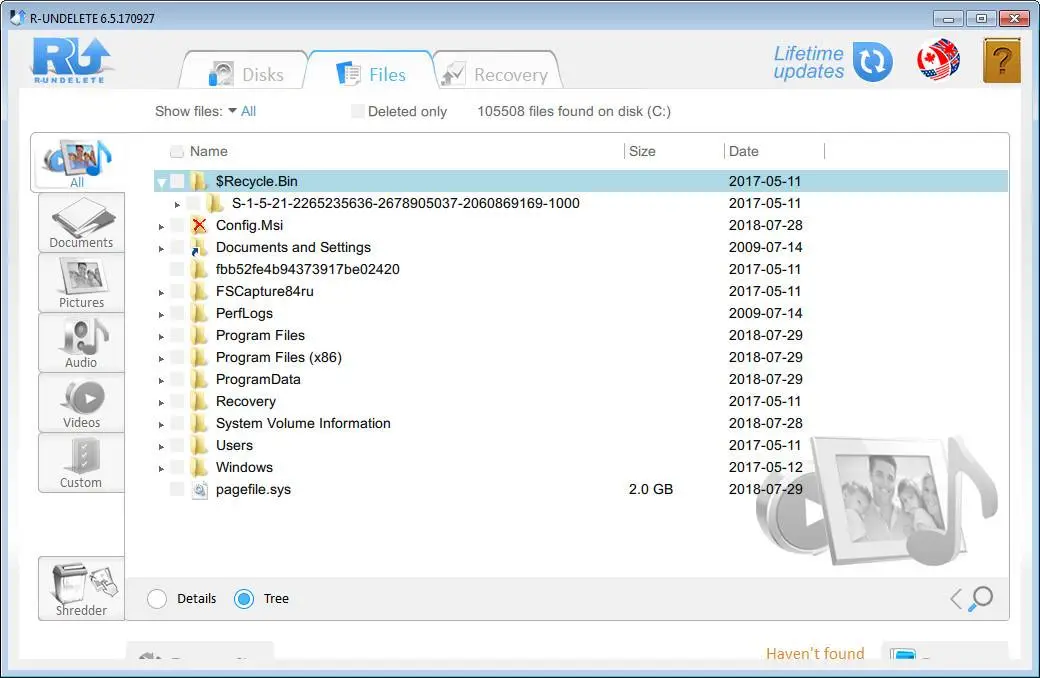Filter by Videos category
This screenshot has width=1040, height=678.
click(x=82, y=403)
